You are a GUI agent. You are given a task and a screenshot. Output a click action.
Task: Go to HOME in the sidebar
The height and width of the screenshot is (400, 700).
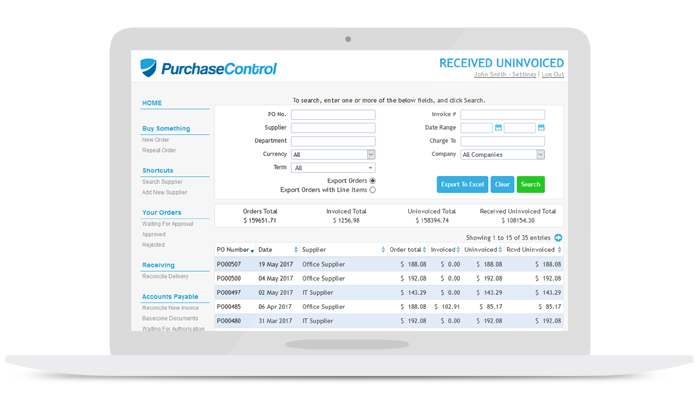(x=152, y=103)
